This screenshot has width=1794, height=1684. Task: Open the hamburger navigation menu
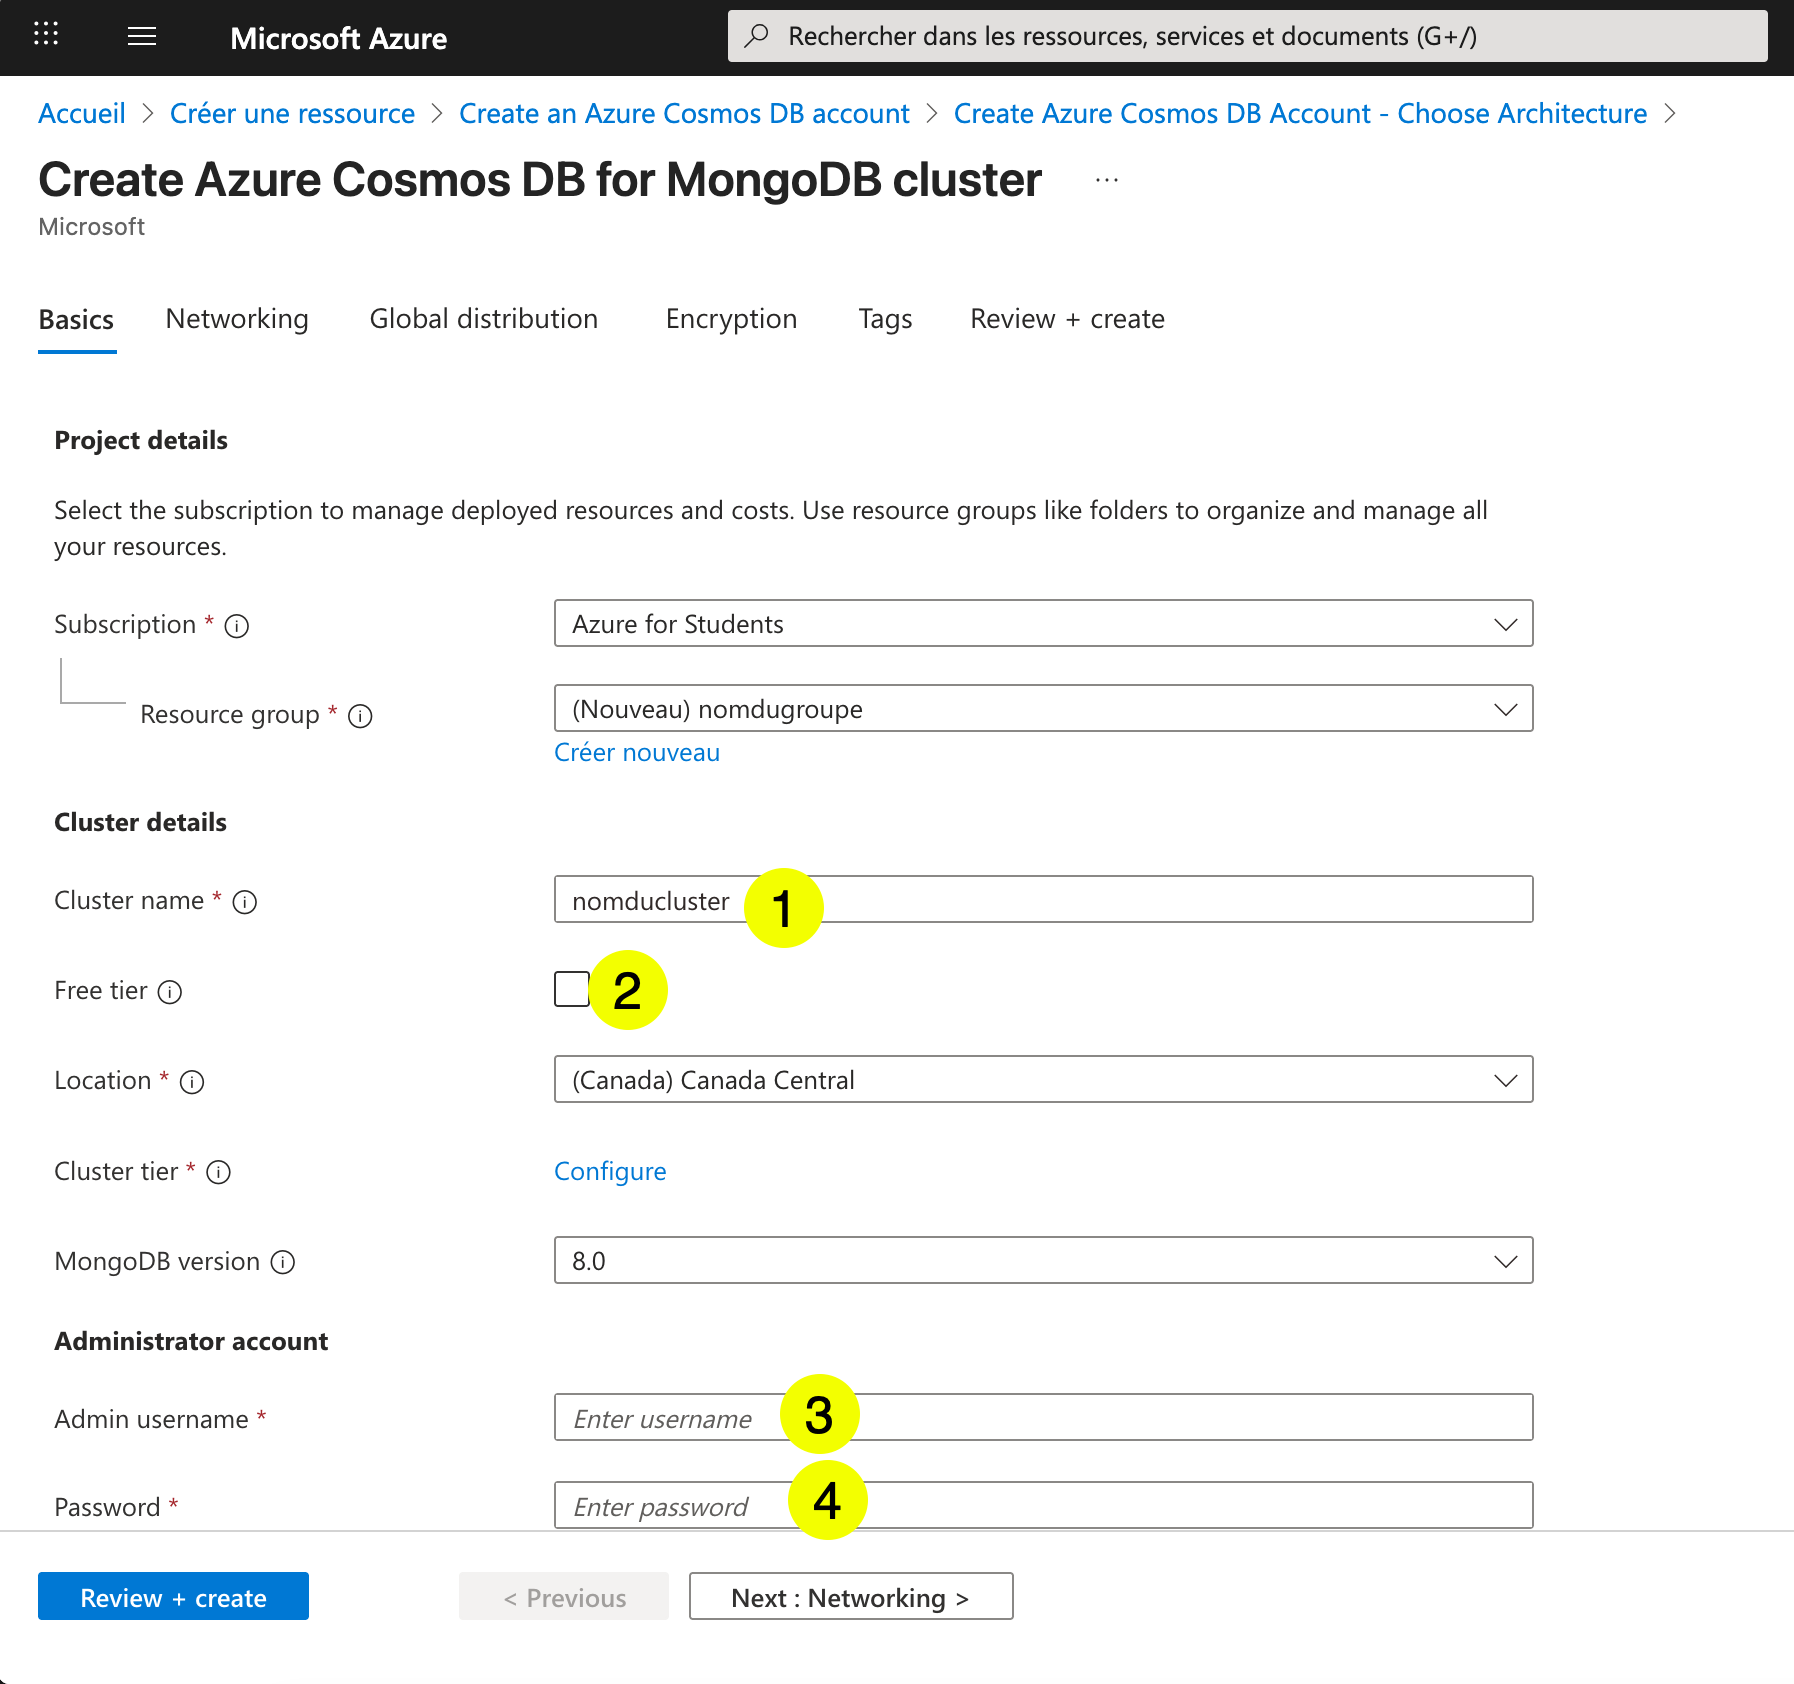(141, 36)
